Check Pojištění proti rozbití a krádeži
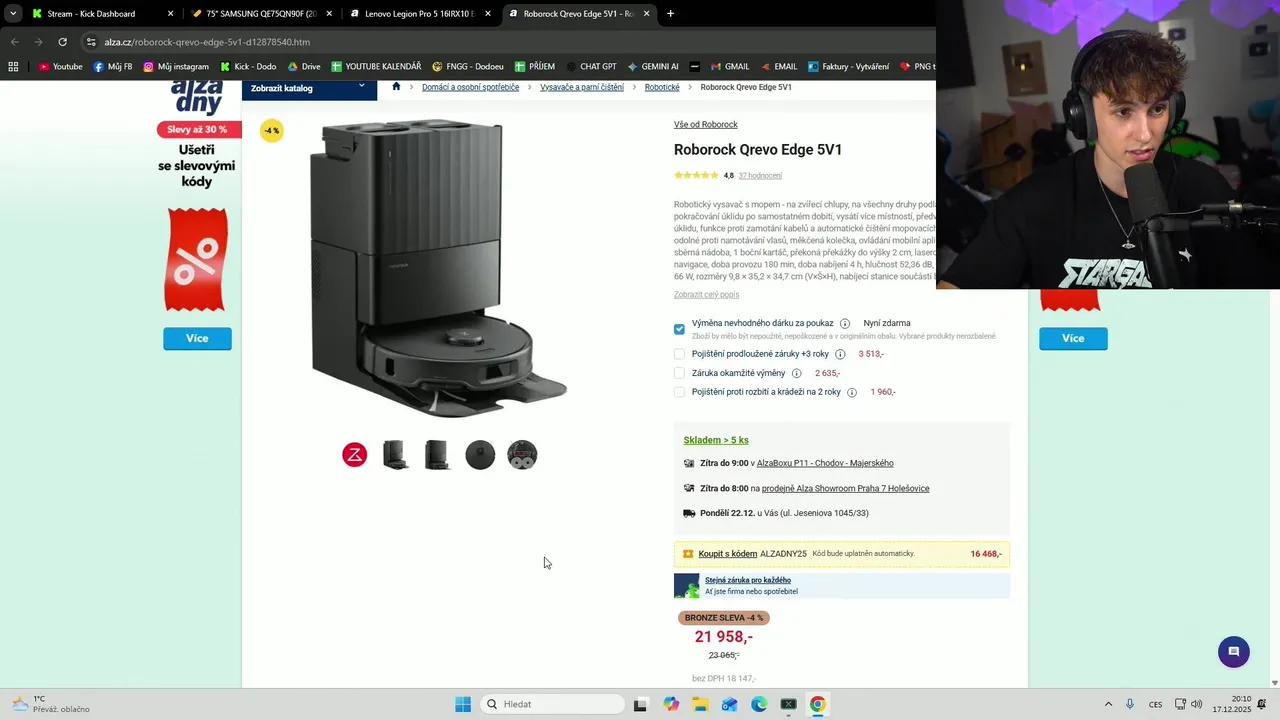 coord(679,392)
